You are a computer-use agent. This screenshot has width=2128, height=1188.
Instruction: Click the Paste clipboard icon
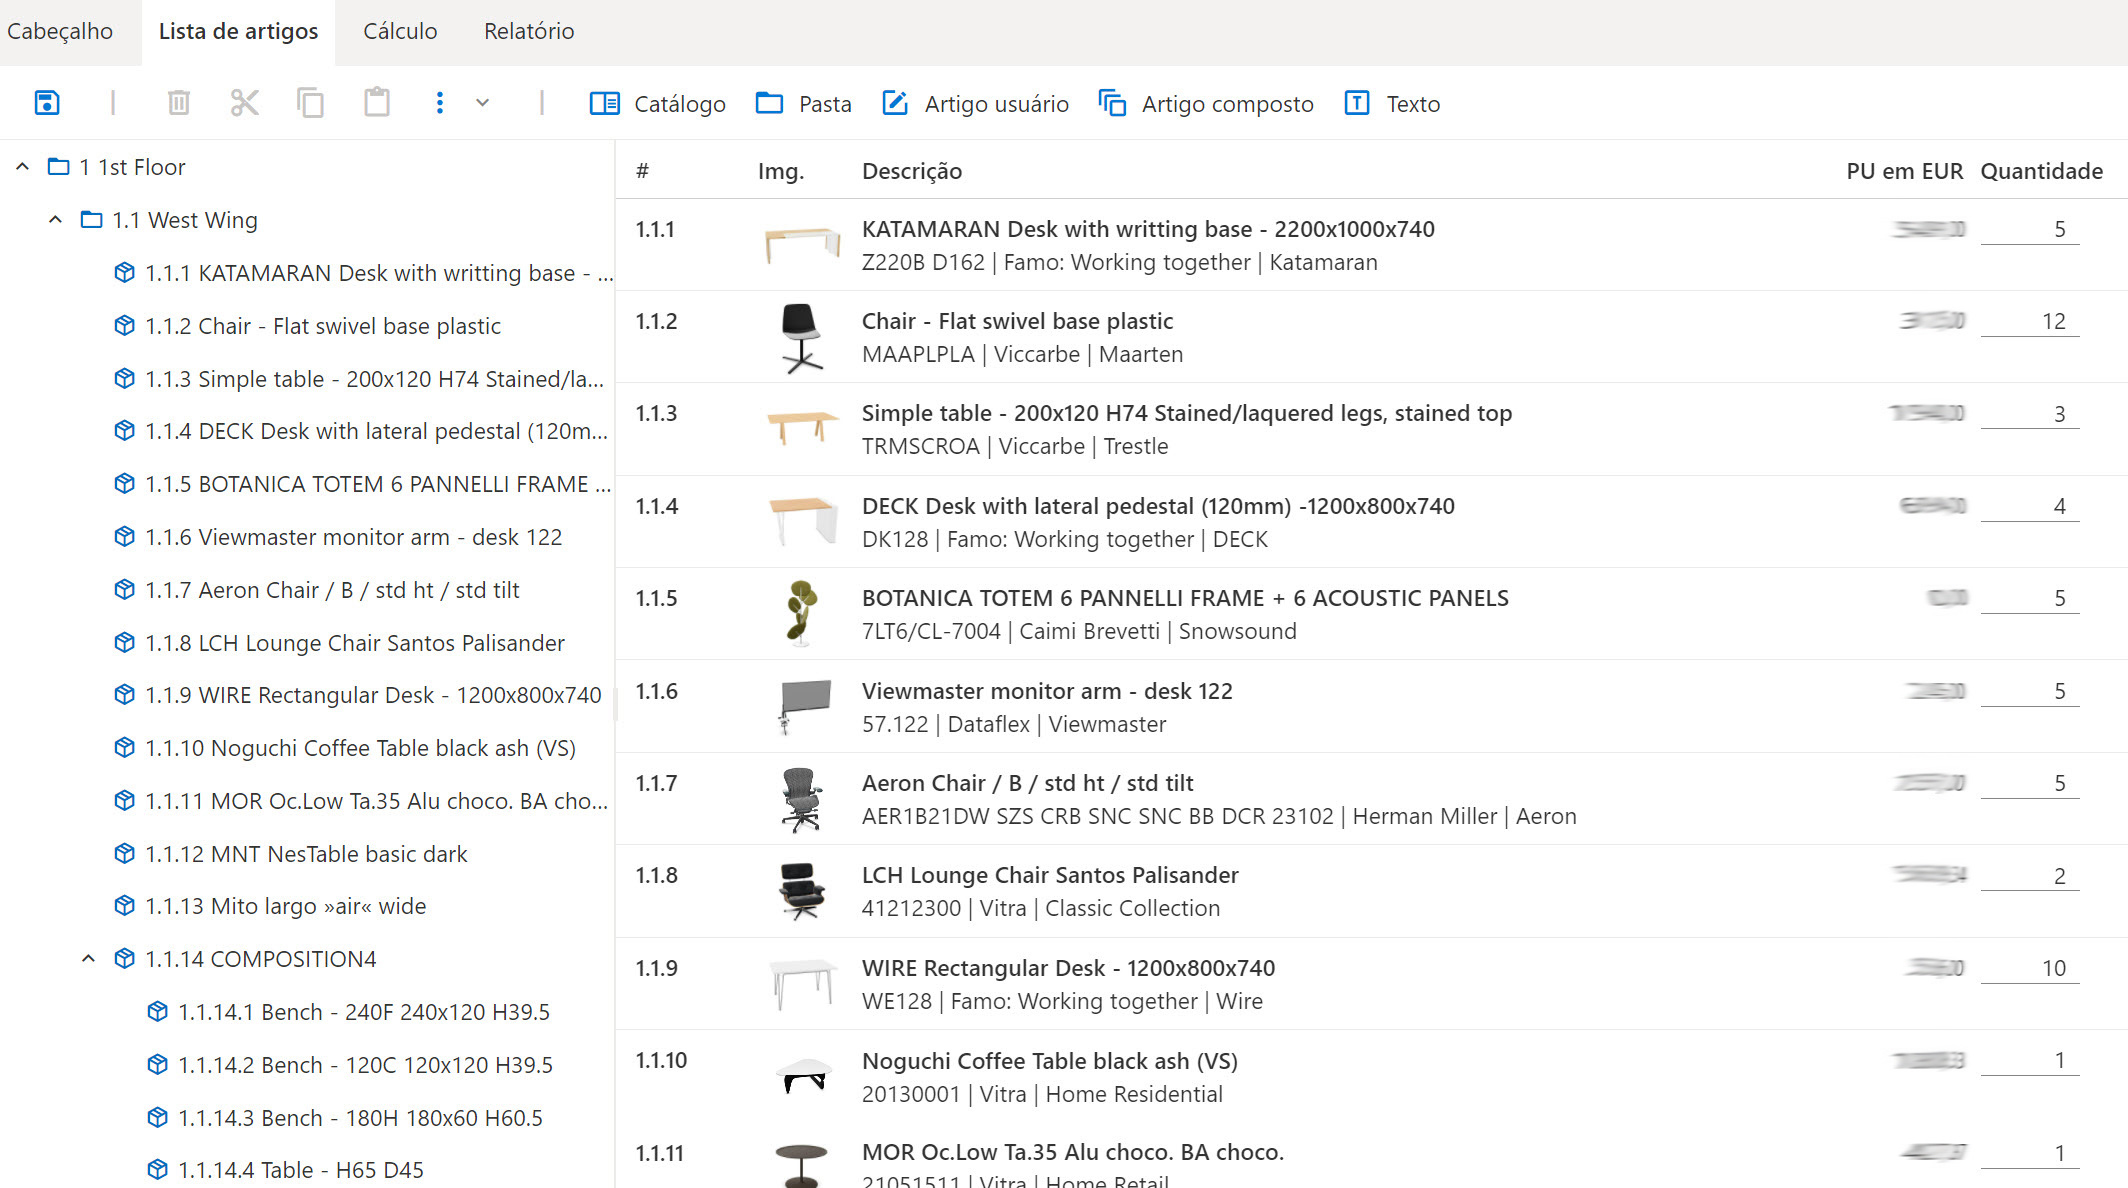[377, 103]
